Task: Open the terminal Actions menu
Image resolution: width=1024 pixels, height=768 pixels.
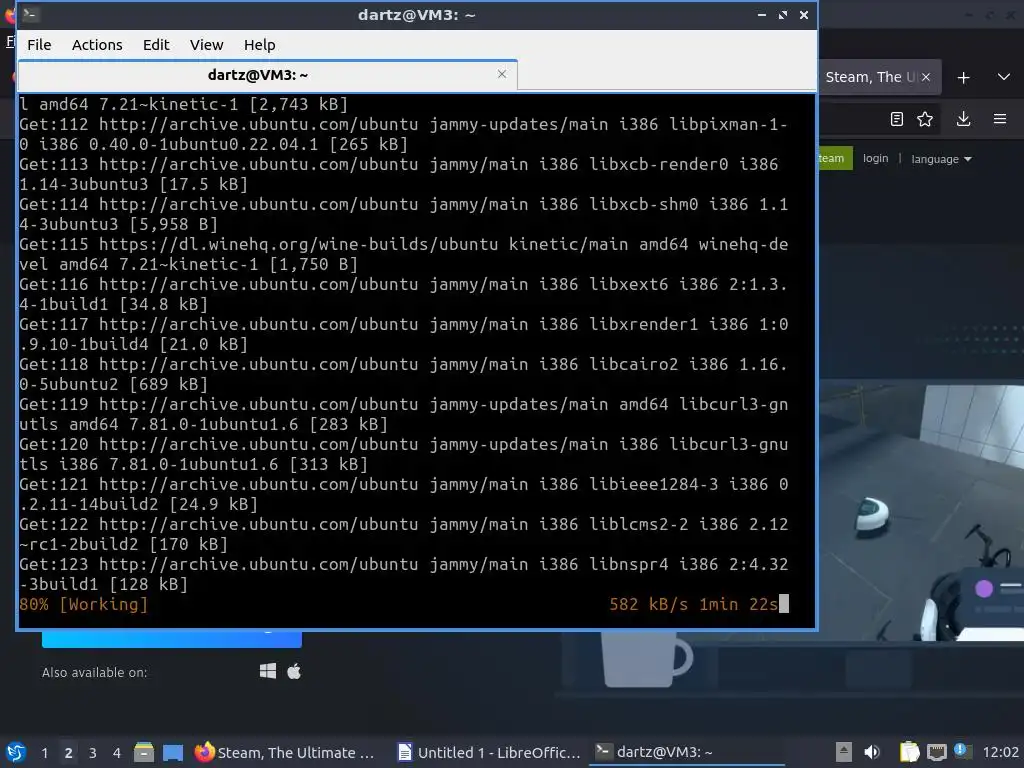Action: pos(97,45)
